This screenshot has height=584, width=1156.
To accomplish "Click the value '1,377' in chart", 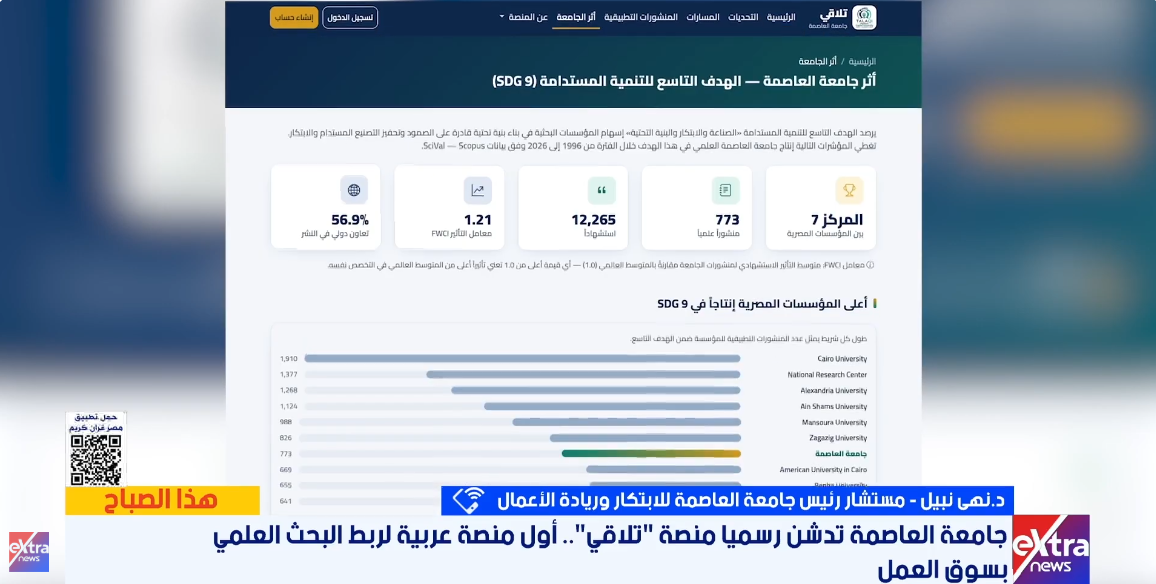I will click(288, 375).
